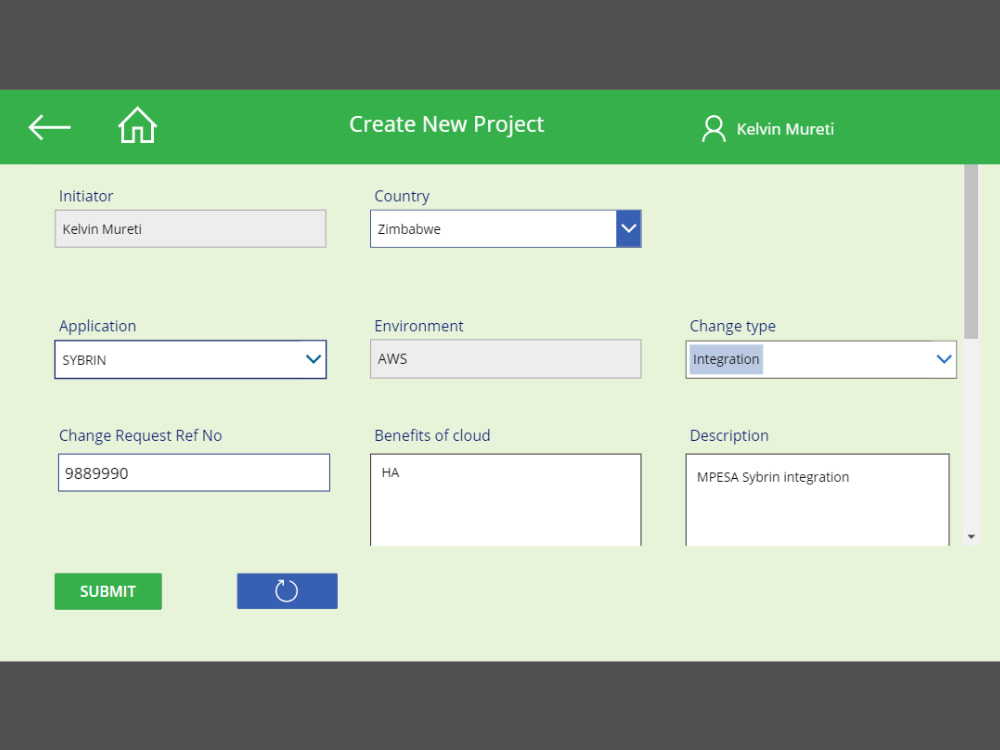Click the user profile icon
Screen dimensions: 1000x750
click(x=714, y=129)
